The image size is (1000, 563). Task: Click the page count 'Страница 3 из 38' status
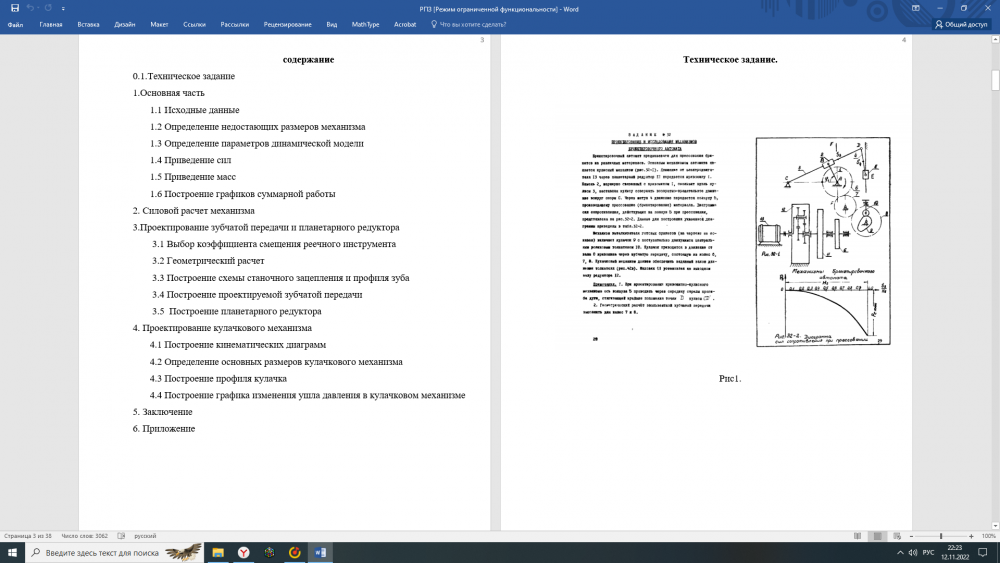pos(27,536)
